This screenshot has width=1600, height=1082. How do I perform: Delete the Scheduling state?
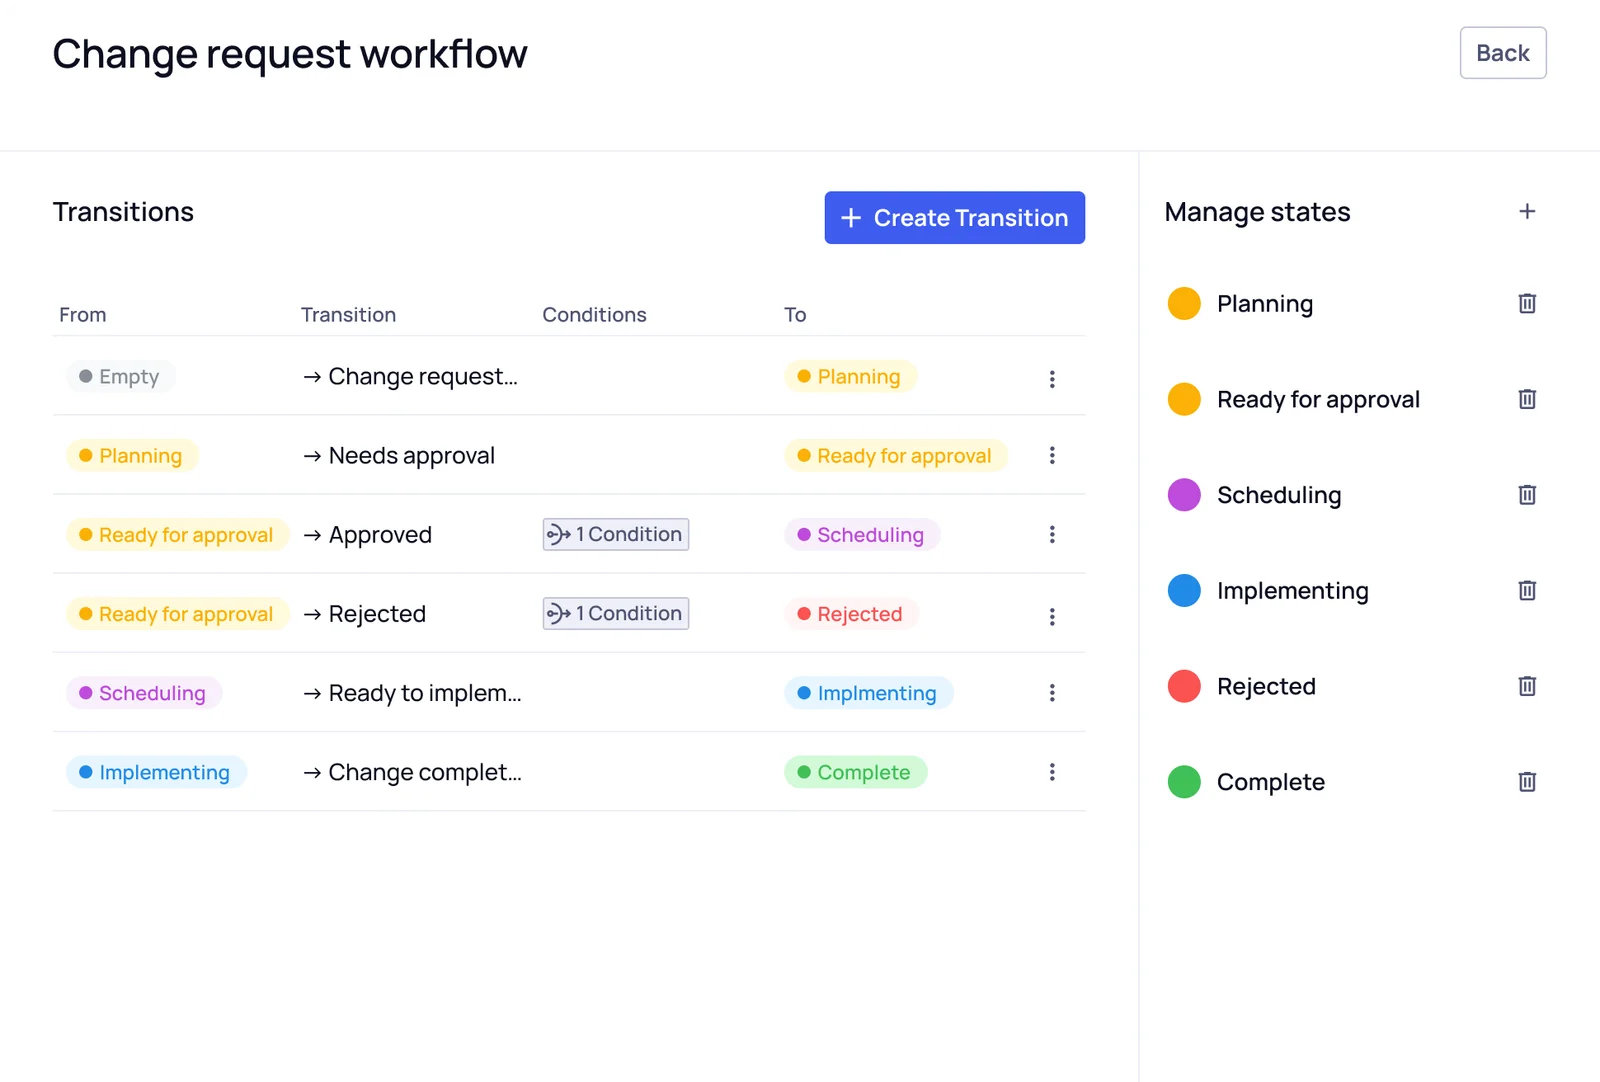pyautogui.click(x=1527, y=494)
